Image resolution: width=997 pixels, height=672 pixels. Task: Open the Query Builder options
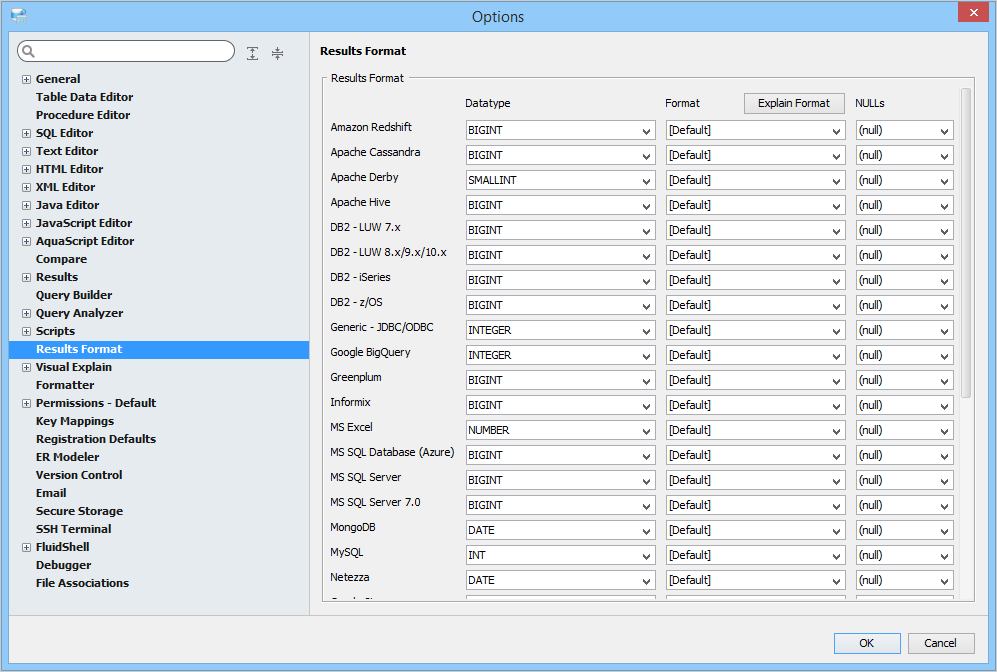74,295
